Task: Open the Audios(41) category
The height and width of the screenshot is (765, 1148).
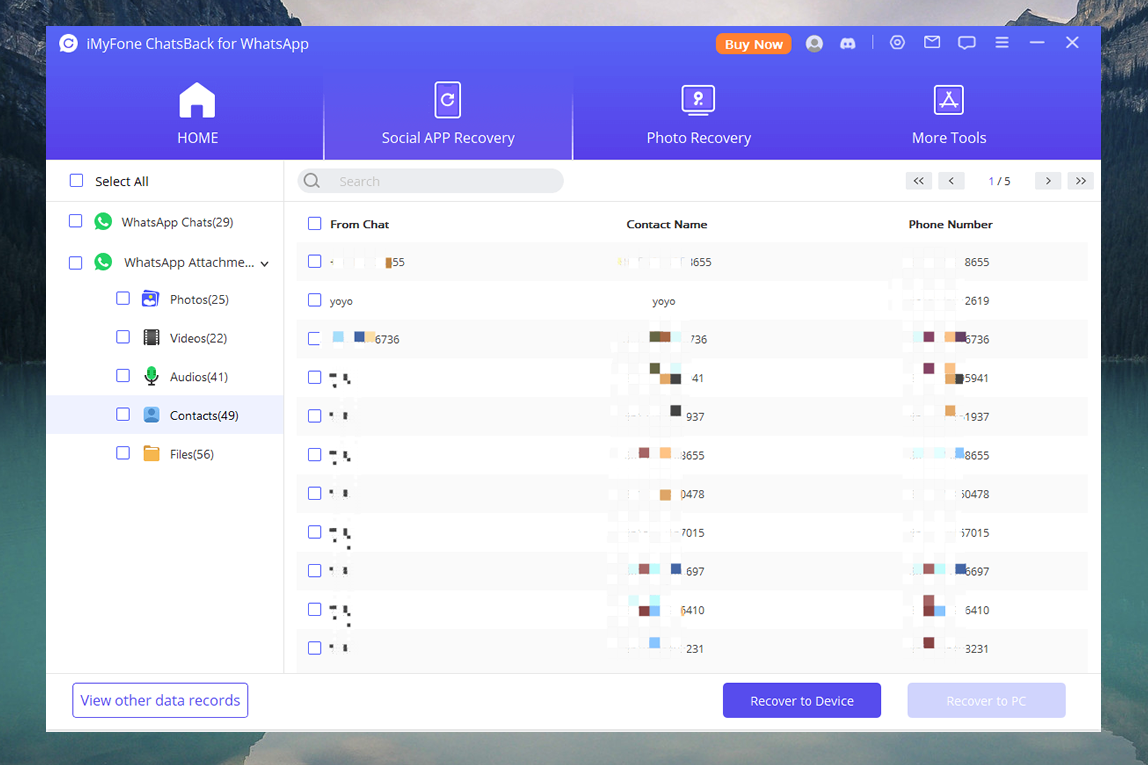Action: (x=198, y=377)
